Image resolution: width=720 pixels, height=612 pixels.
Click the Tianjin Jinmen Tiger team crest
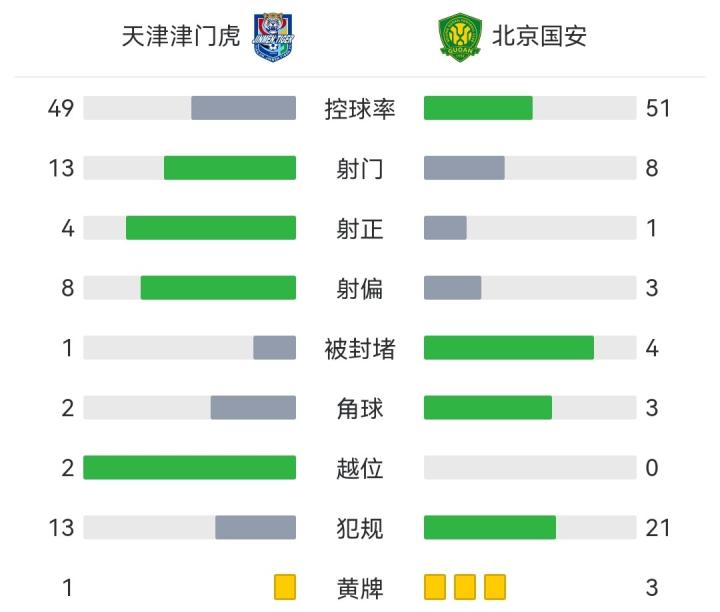(x=272, y=36)
